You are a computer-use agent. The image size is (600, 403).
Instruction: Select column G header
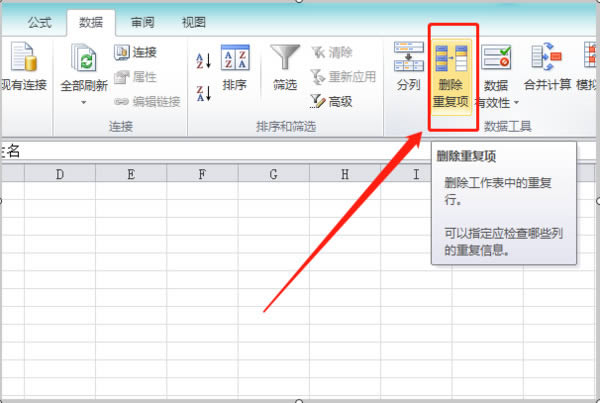click(x=273, y=175)
